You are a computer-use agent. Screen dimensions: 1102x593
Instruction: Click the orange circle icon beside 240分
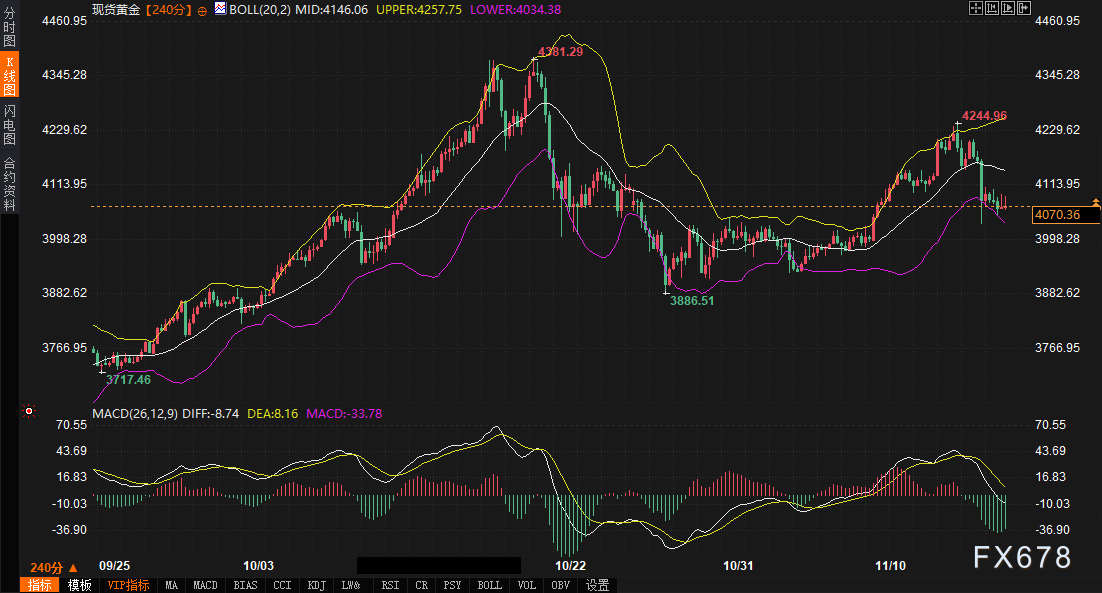point(203,10)
